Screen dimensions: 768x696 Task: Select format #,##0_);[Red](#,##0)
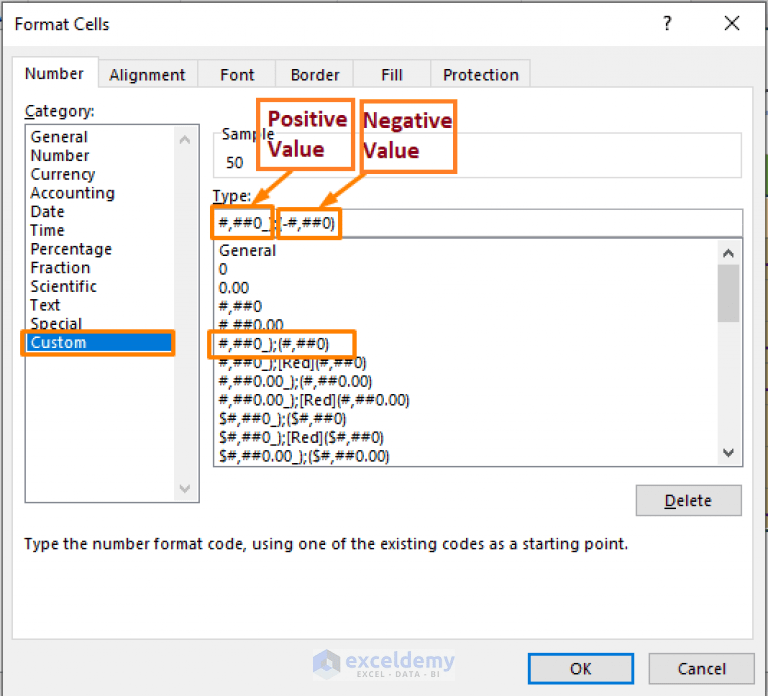[292, 362]
